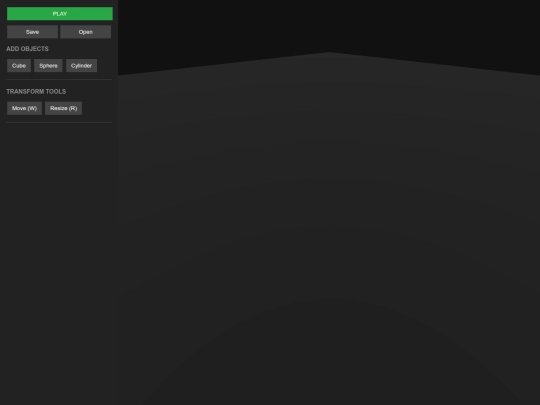The width and height of the screenshot is (540, 405).
Task: Open a saved scene with the Open button
Action: click(x=85, y=32)
